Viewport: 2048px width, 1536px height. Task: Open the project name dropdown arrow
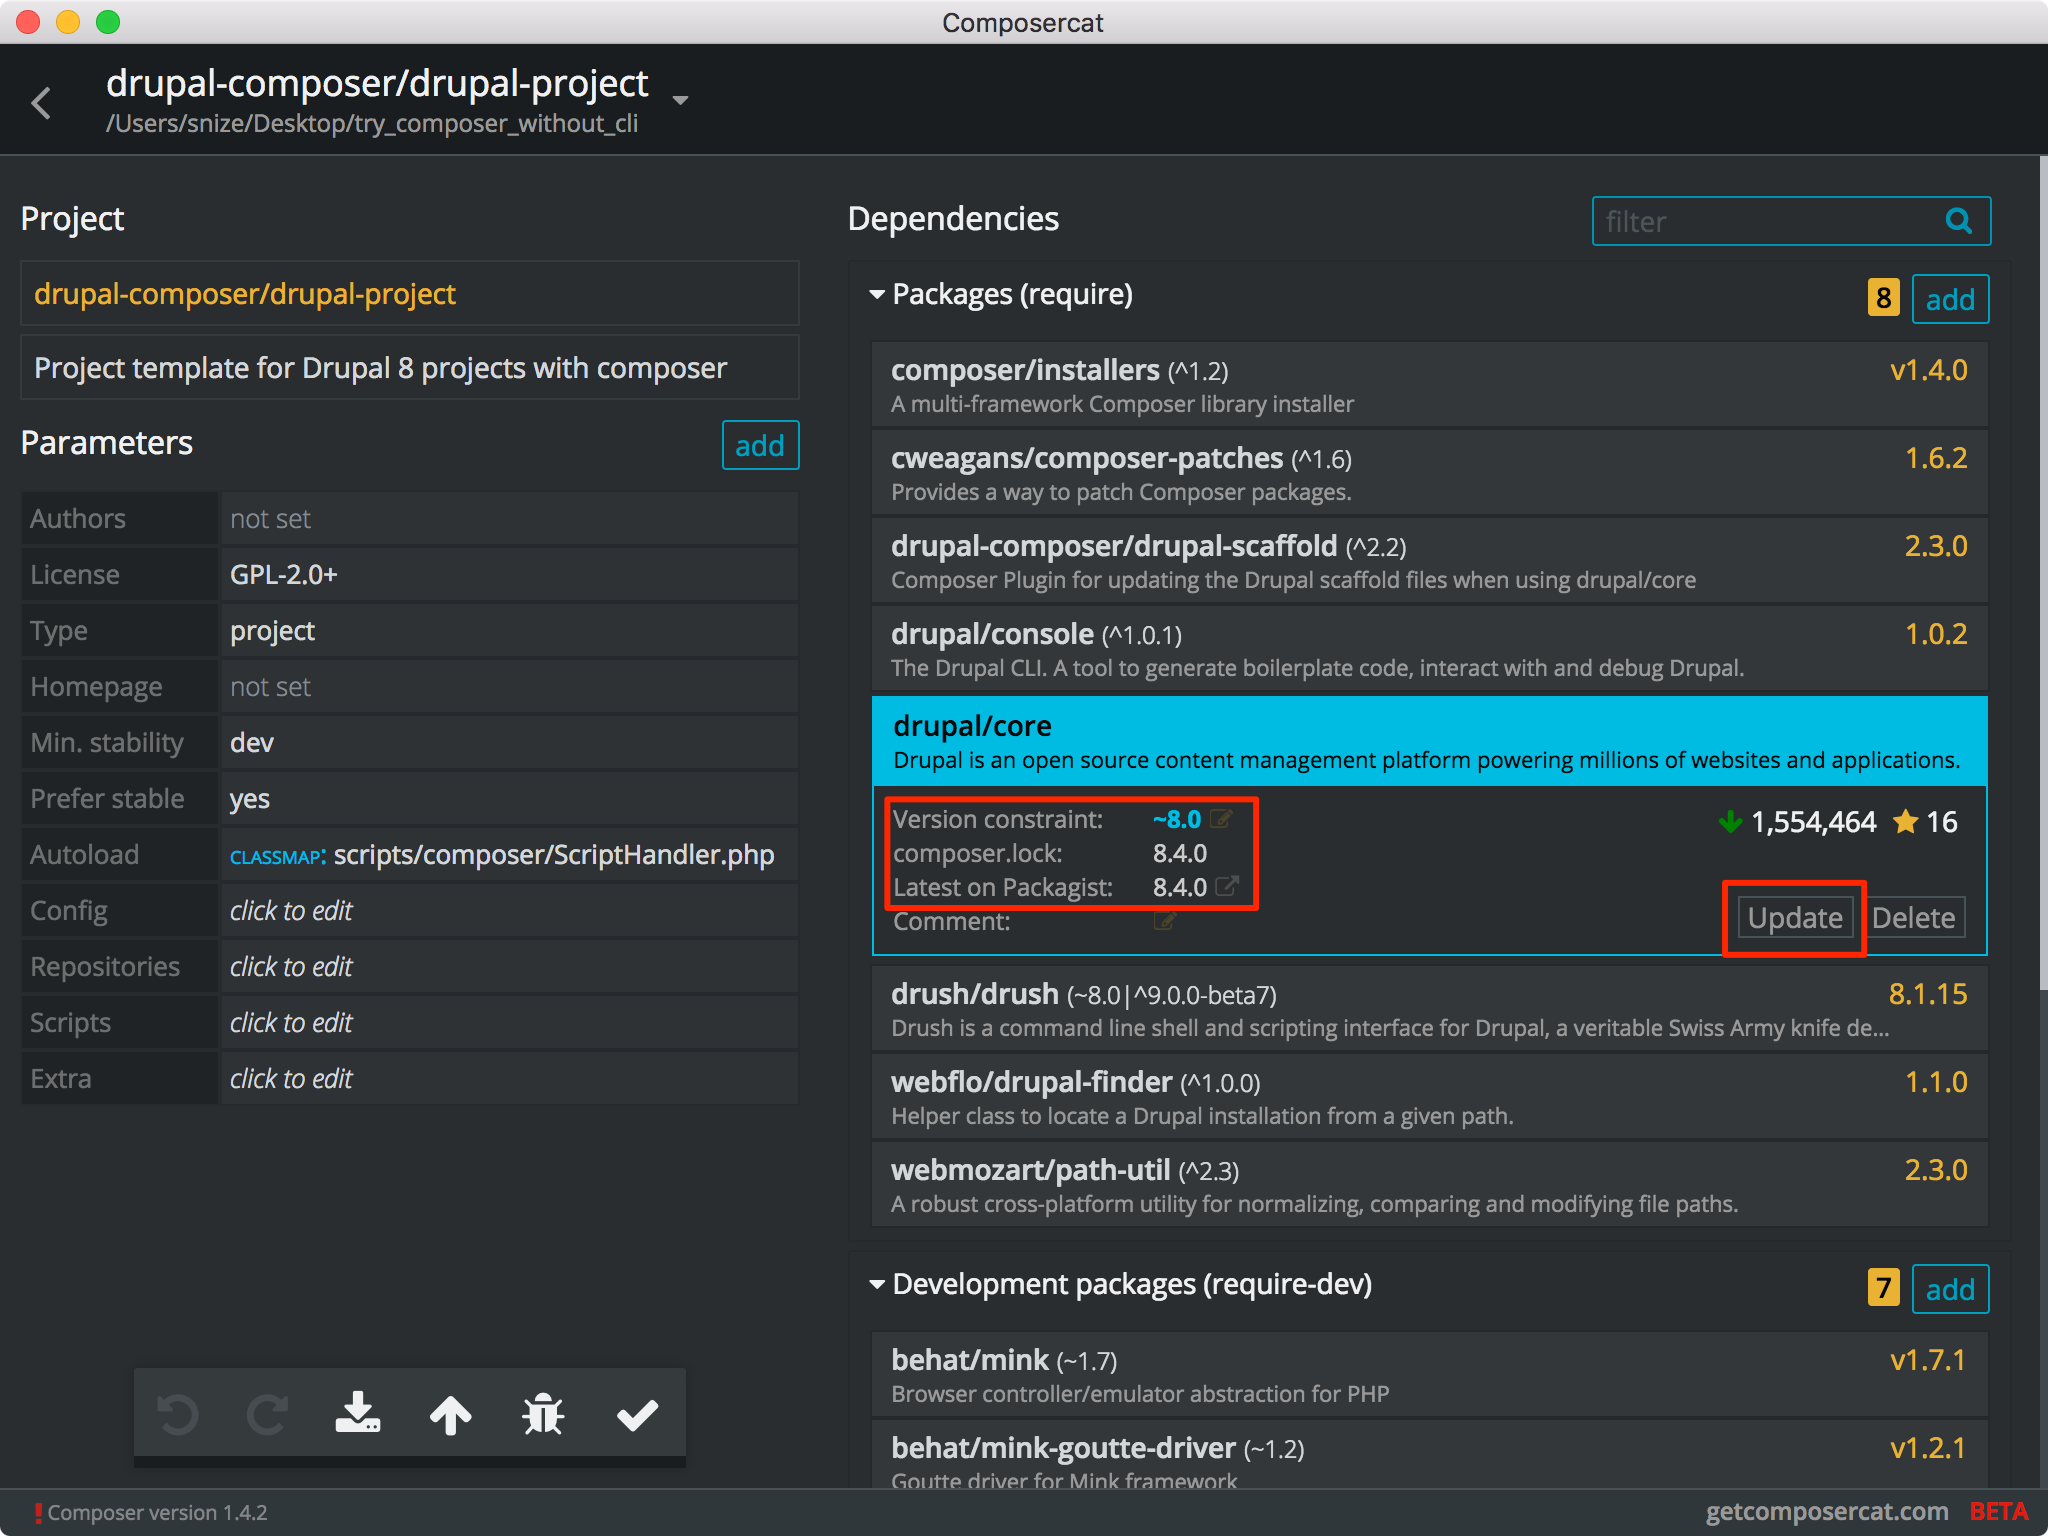(x=680, y=100)
